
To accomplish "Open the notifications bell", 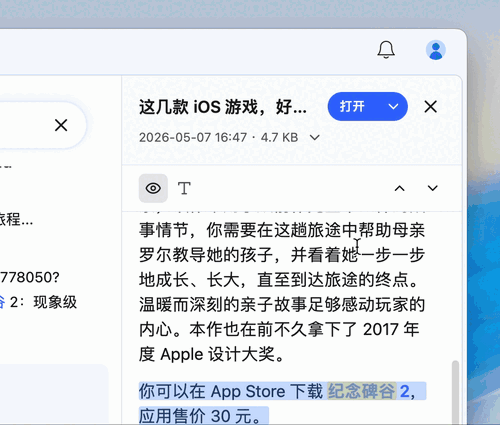I will pyautogui.click(x=386, y=50).
